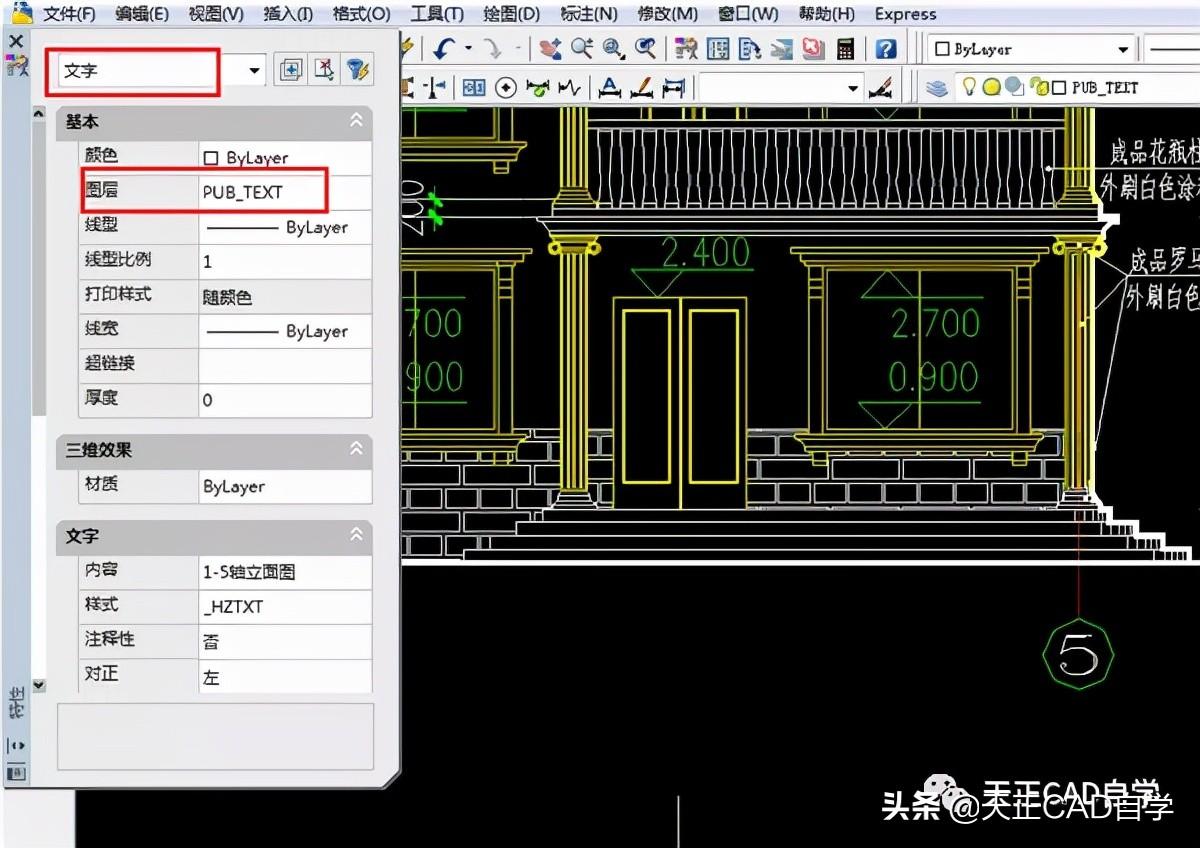The width and height of the screenshot is (1200, 848).
Task: Toggle the layer light bulb on/off
Action: 968,88
